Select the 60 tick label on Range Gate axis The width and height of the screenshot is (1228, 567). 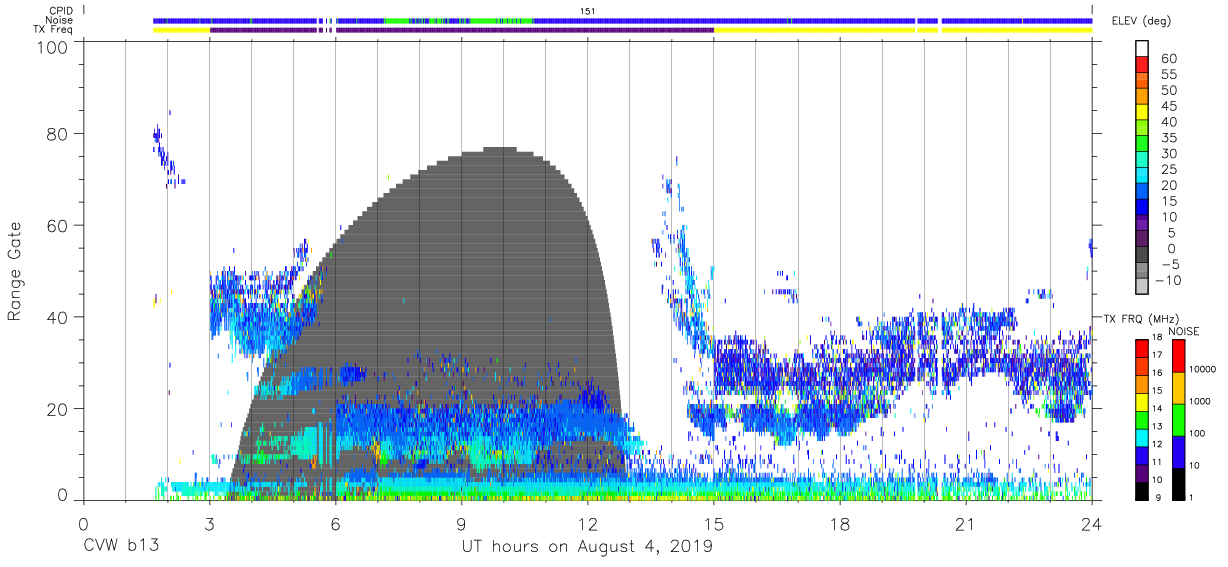pyautogui.click(x=59, y=226)
